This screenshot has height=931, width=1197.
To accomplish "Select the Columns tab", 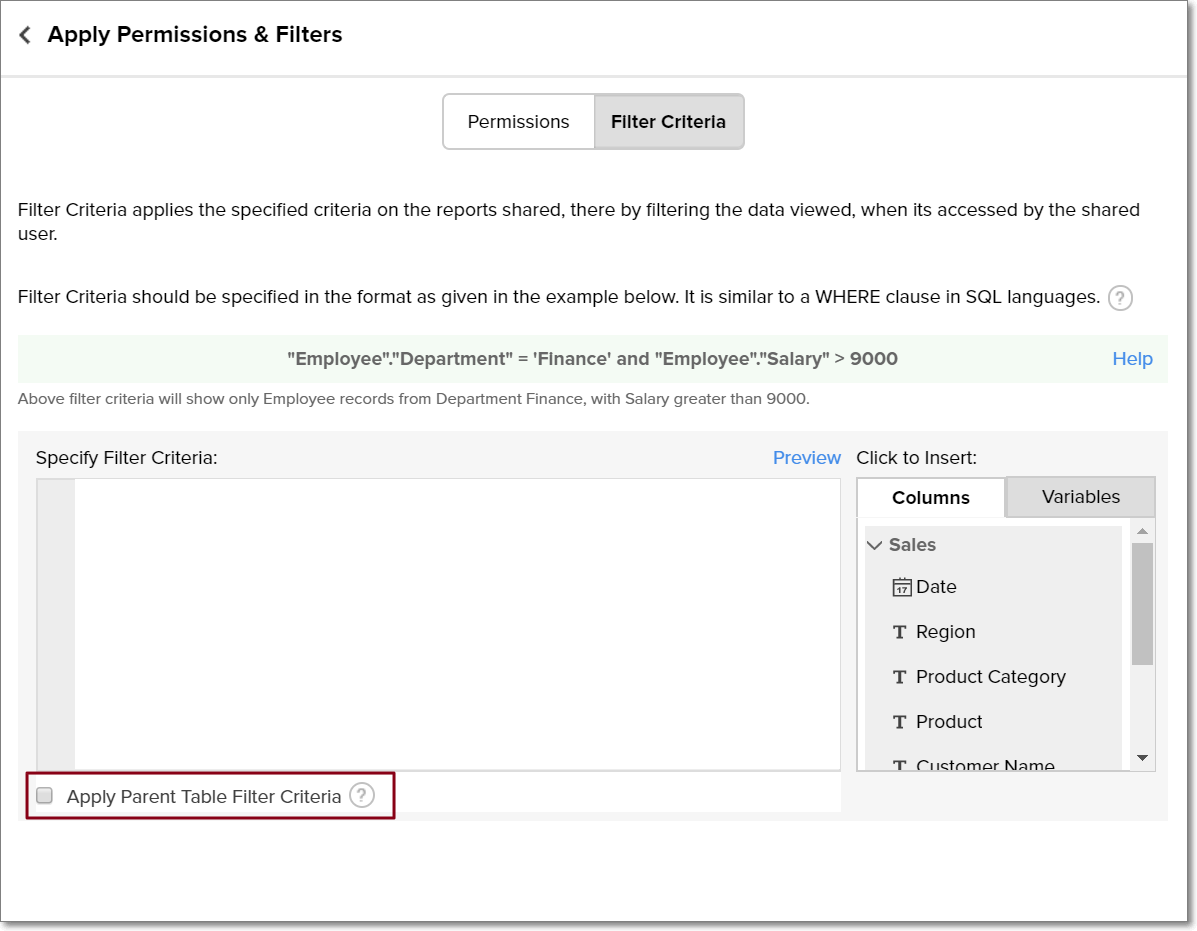I will point(930,498).
